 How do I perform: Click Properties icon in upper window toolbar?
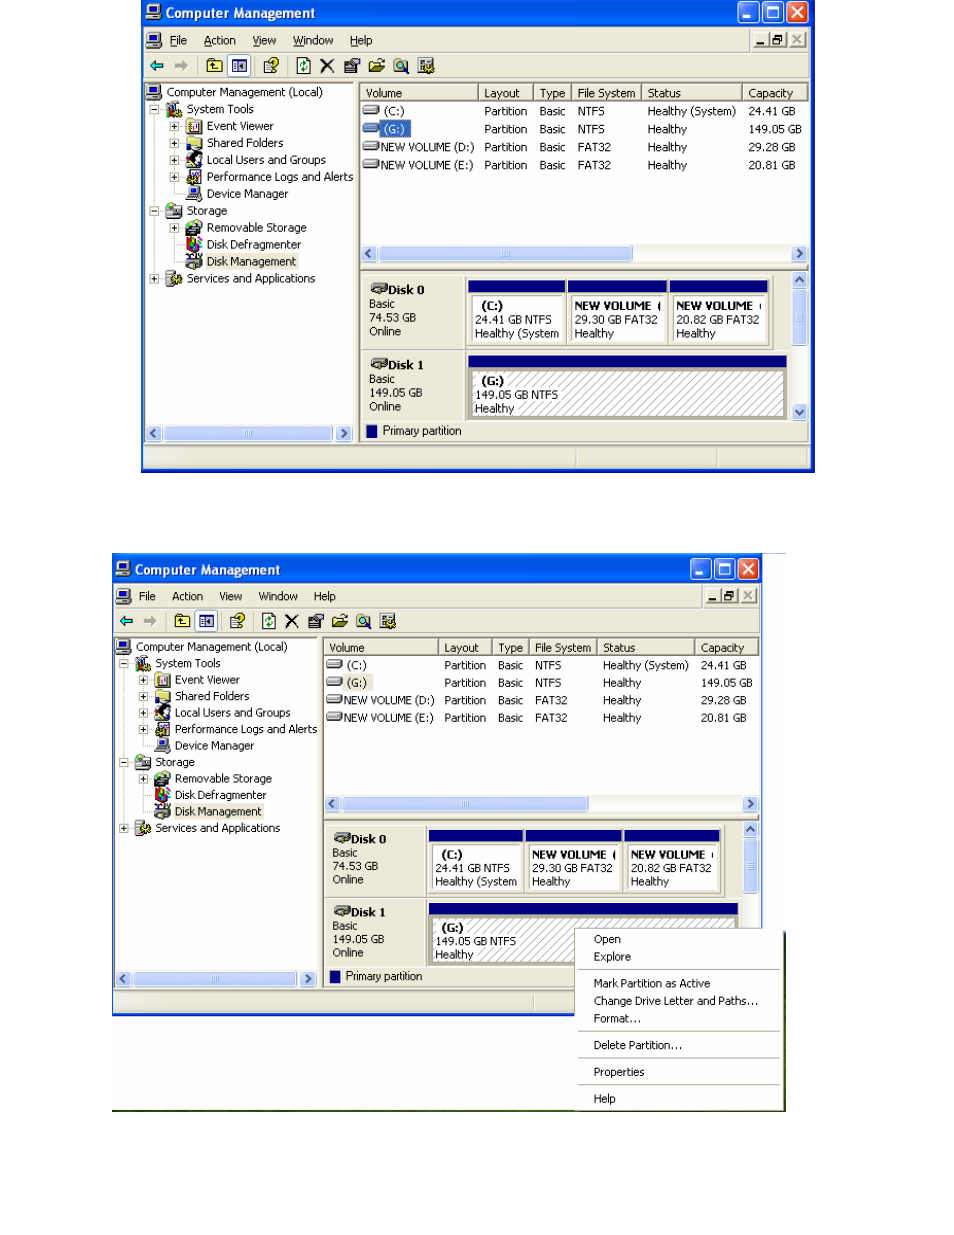click(x=352, y=66)
